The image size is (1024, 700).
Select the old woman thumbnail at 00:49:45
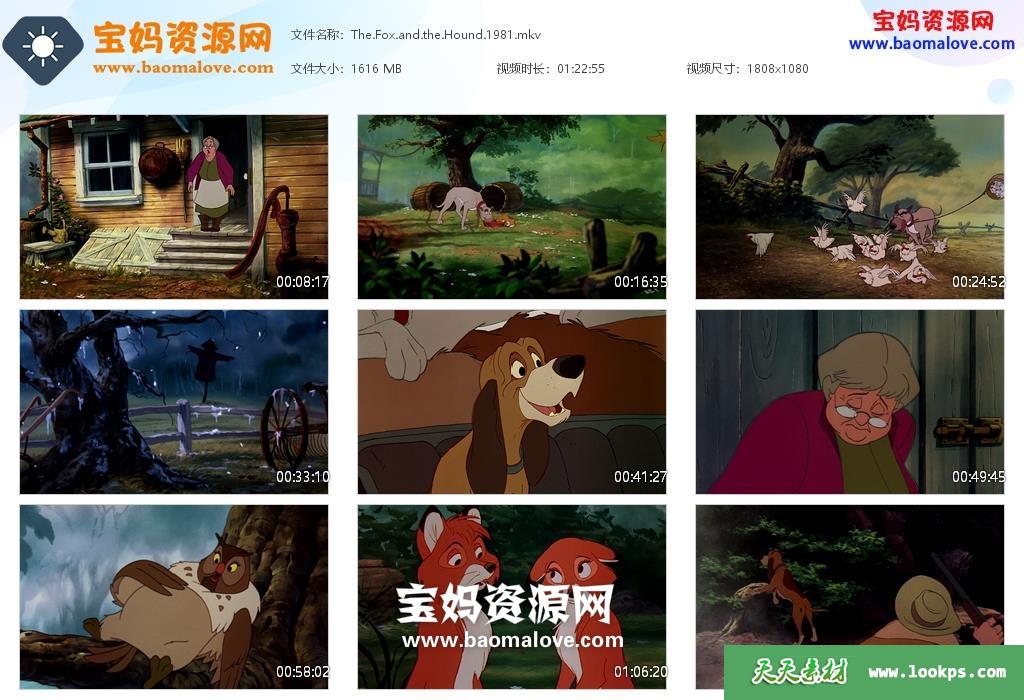[x=850, y=402]
